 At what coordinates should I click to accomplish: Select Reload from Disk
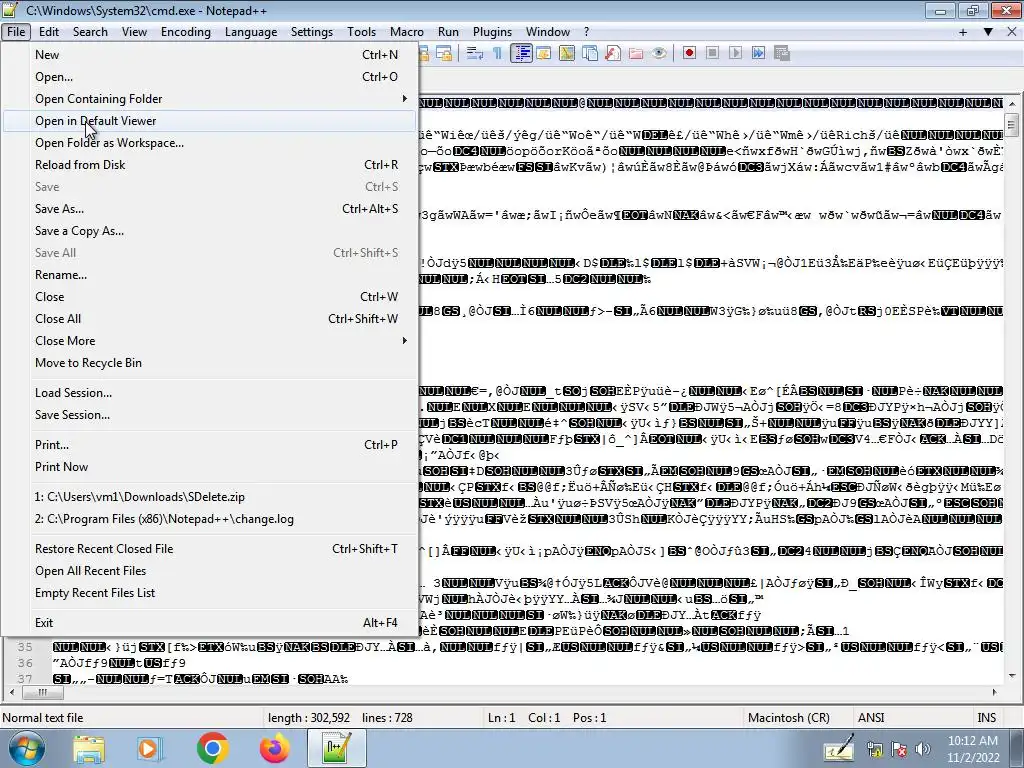[x=209, y=165]
